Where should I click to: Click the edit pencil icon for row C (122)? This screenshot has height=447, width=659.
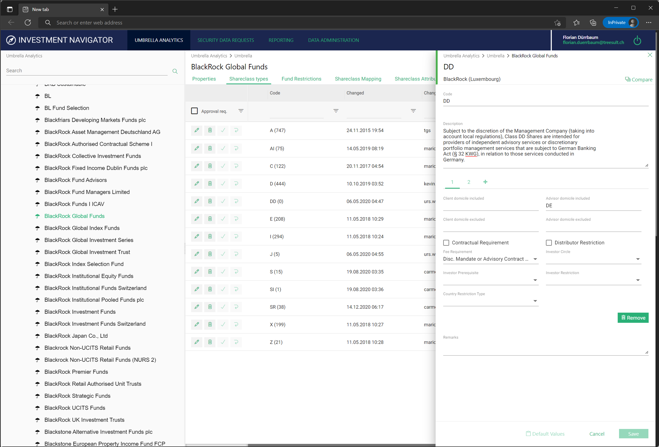[x=196, y=166]
